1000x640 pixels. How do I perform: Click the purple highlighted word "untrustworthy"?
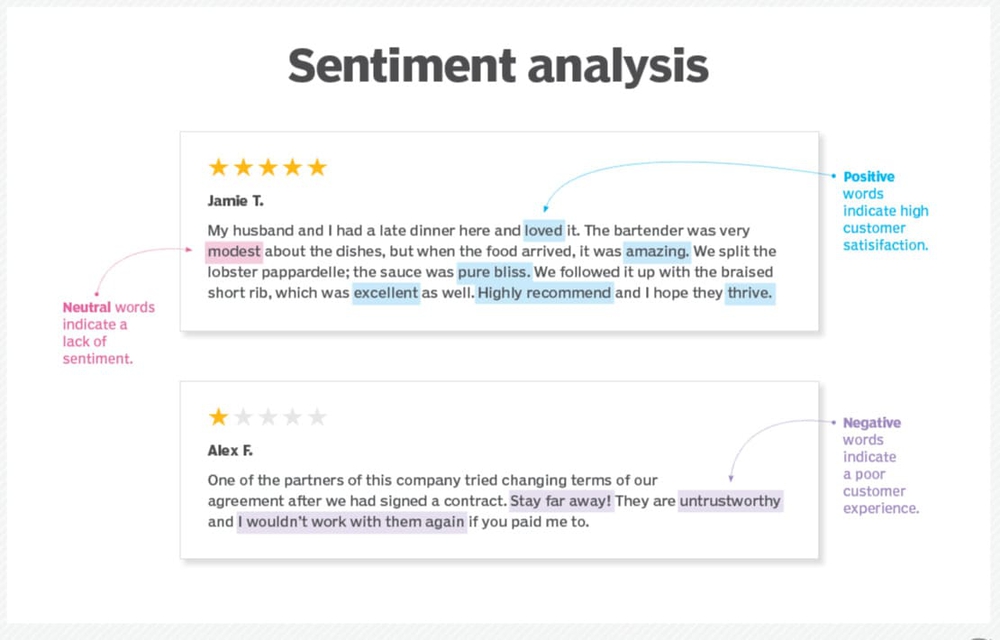pyautogui.click(x=730, y=500)
